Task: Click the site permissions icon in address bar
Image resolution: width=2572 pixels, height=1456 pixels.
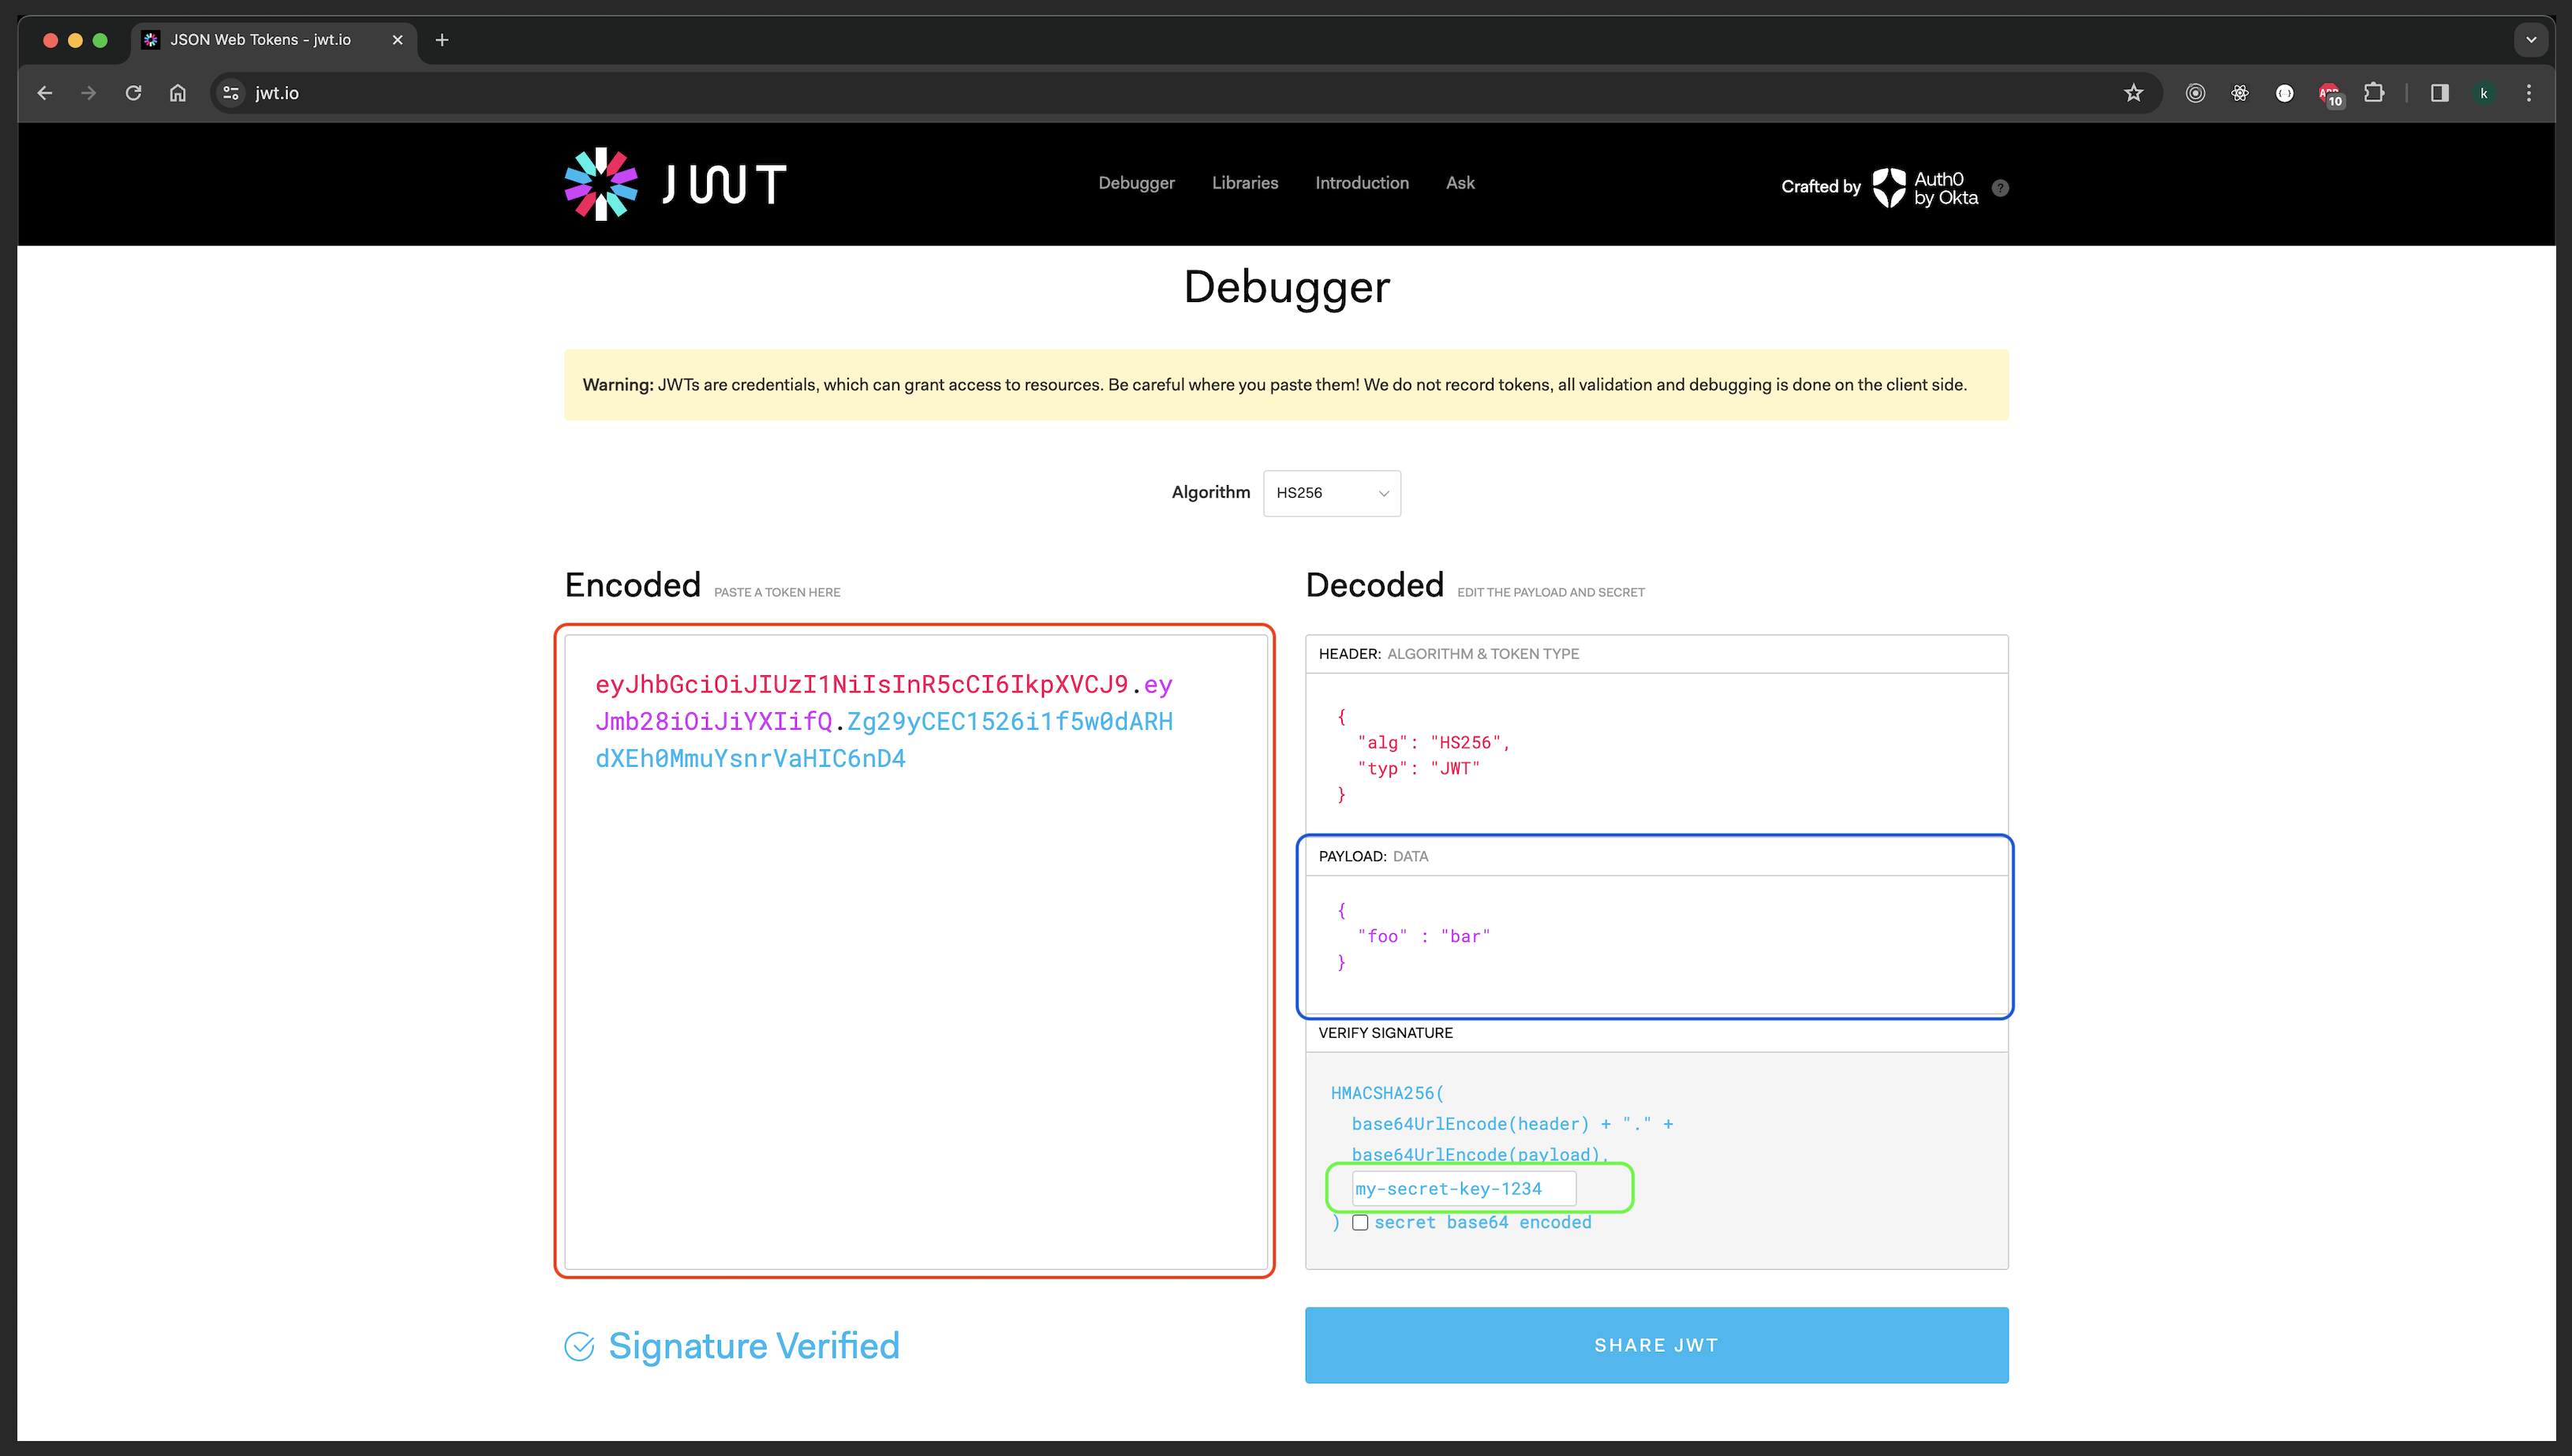Action: [231, 92]
